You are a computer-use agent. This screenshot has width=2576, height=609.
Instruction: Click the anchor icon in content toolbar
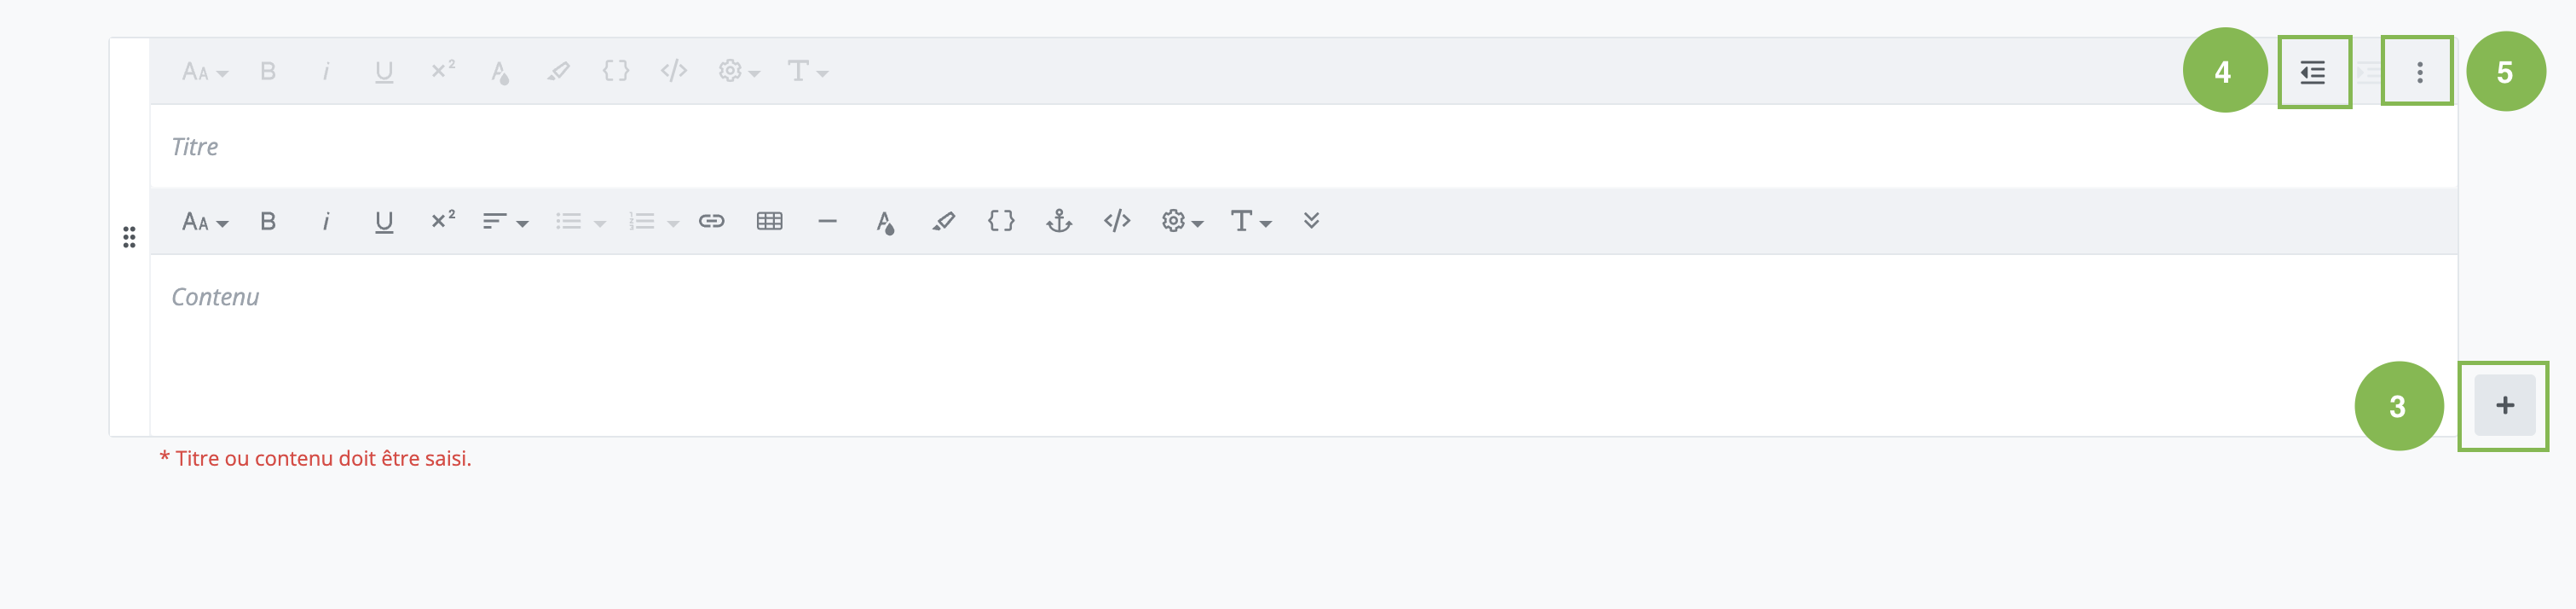pyautogui.click(x=1059, y=221)
